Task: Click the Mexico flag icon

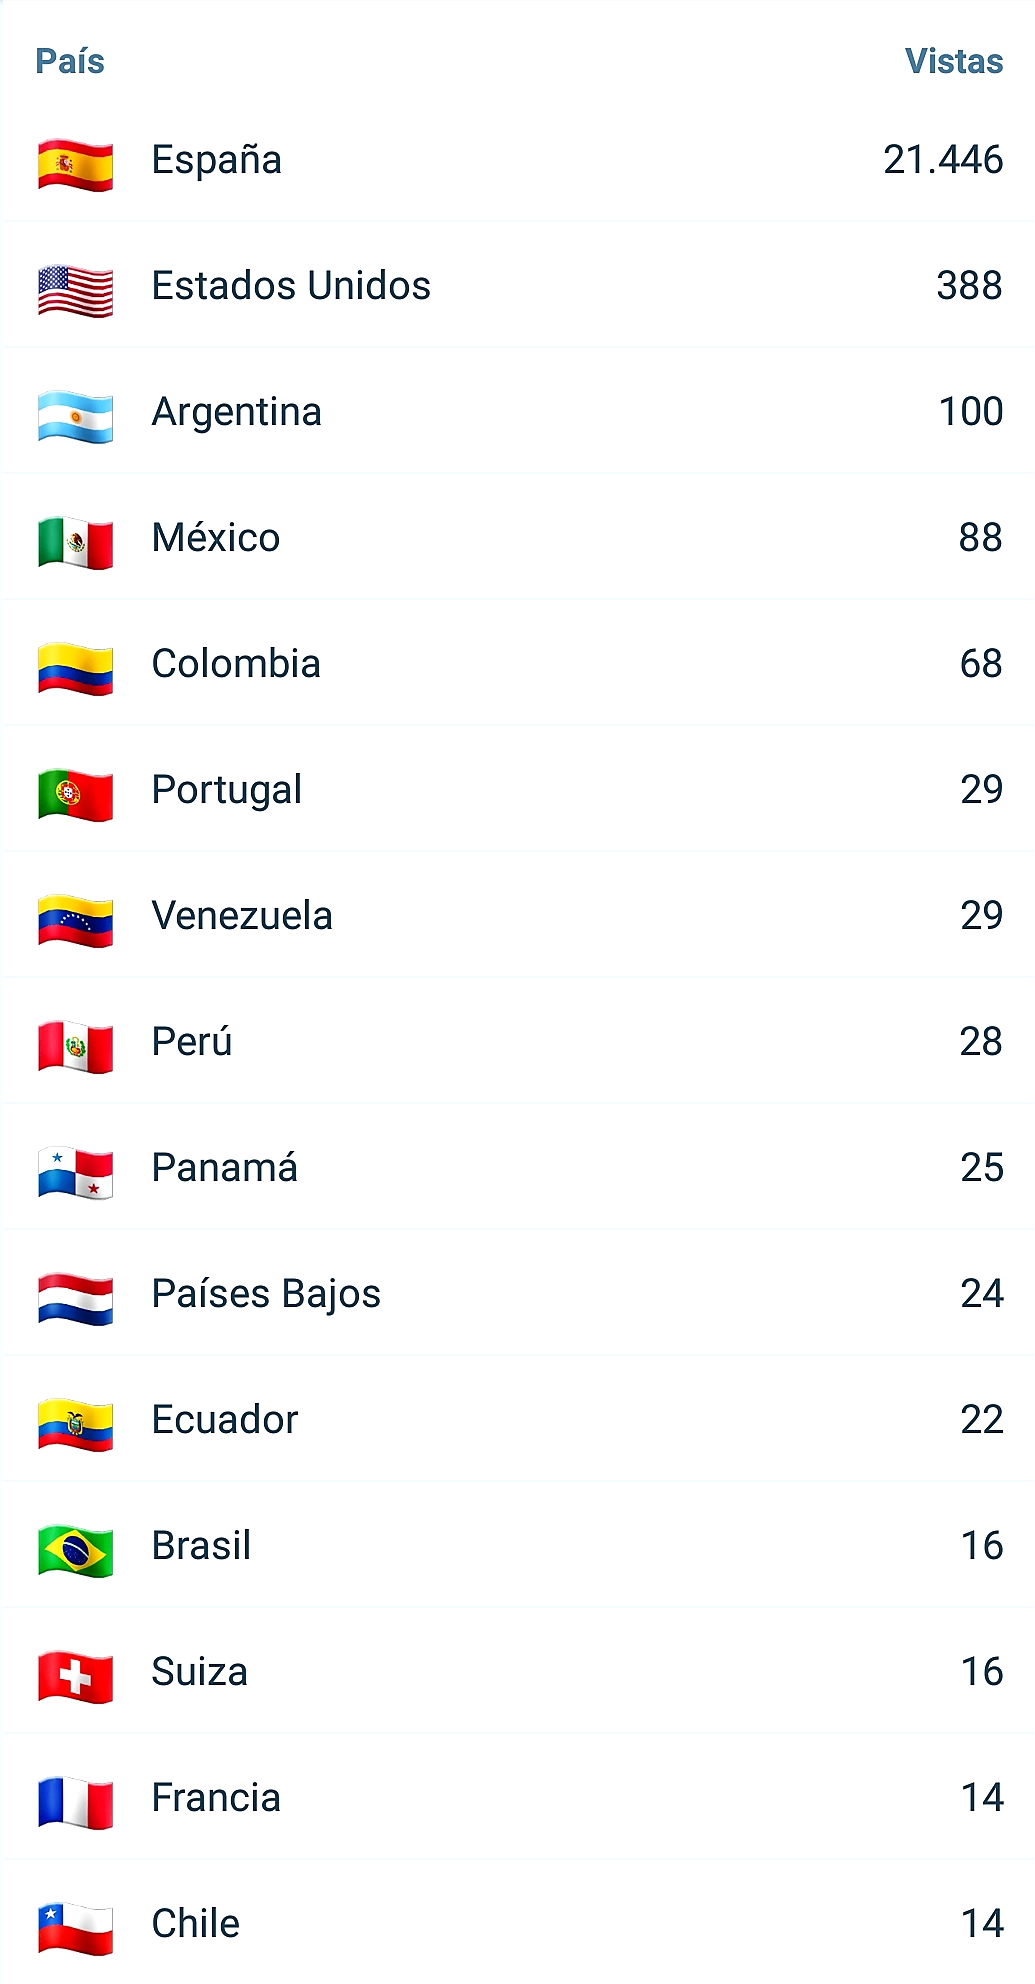Action: click(x=75, y=542)
